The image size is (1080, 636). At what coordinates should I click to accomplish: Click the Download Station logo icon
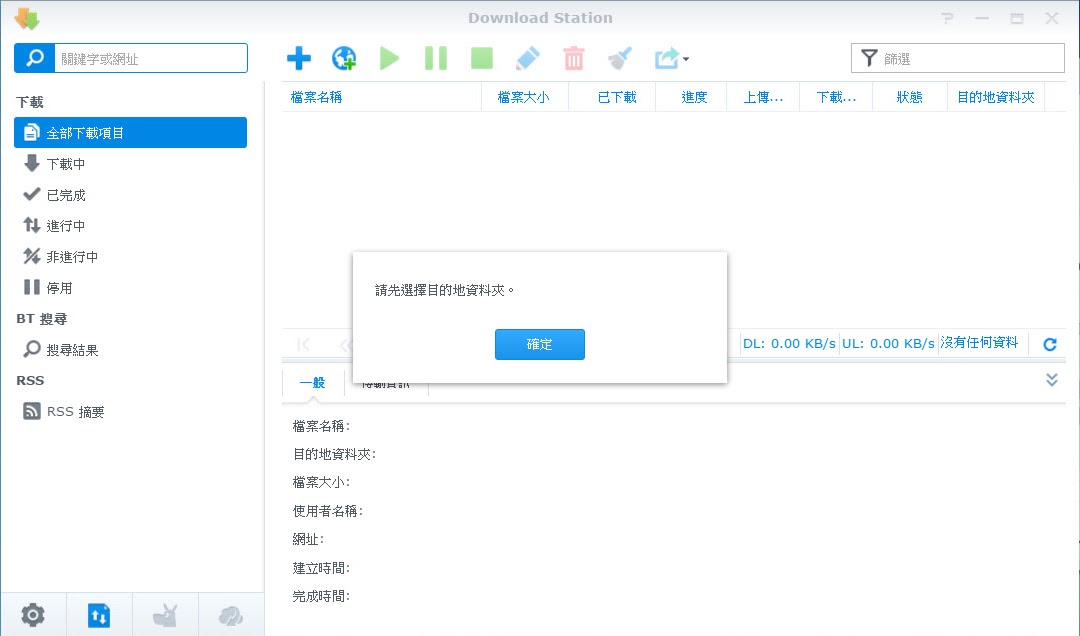click(27, 18)
